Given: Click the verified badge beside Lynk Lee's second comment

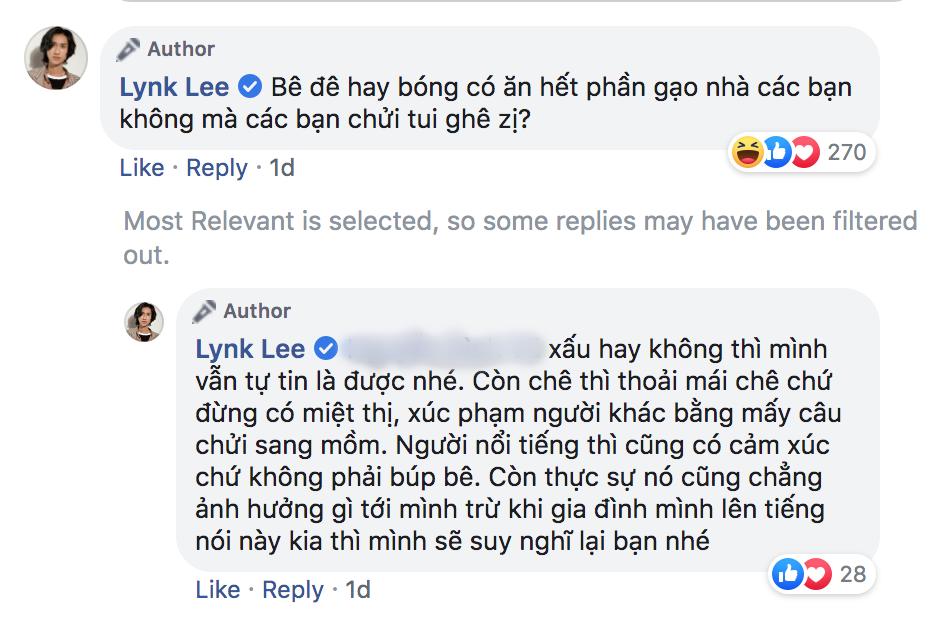Looking at the screenshot, I should click(326, 350).
